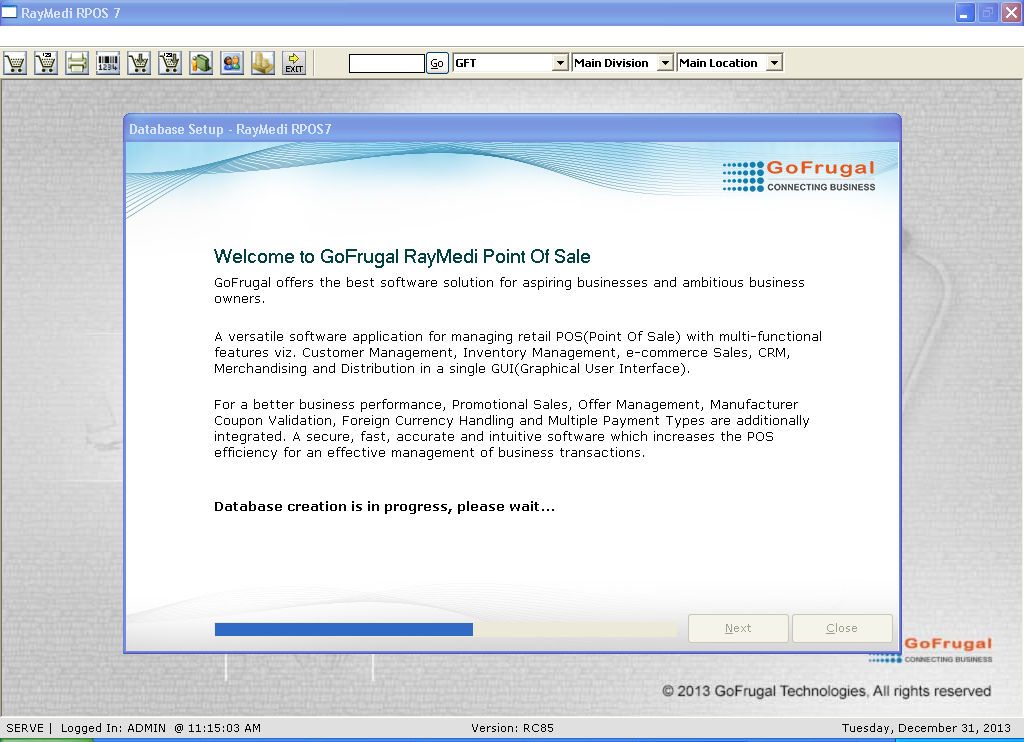Click the database creation progress bar
Viewport: 1024px width, 742px height.
(x=445, y=629)
